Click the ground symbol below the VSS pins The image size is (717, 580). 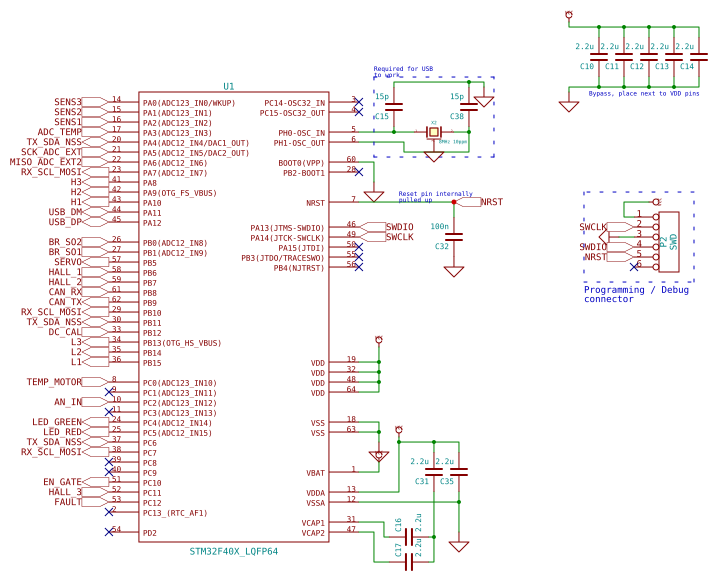(379, 456)
